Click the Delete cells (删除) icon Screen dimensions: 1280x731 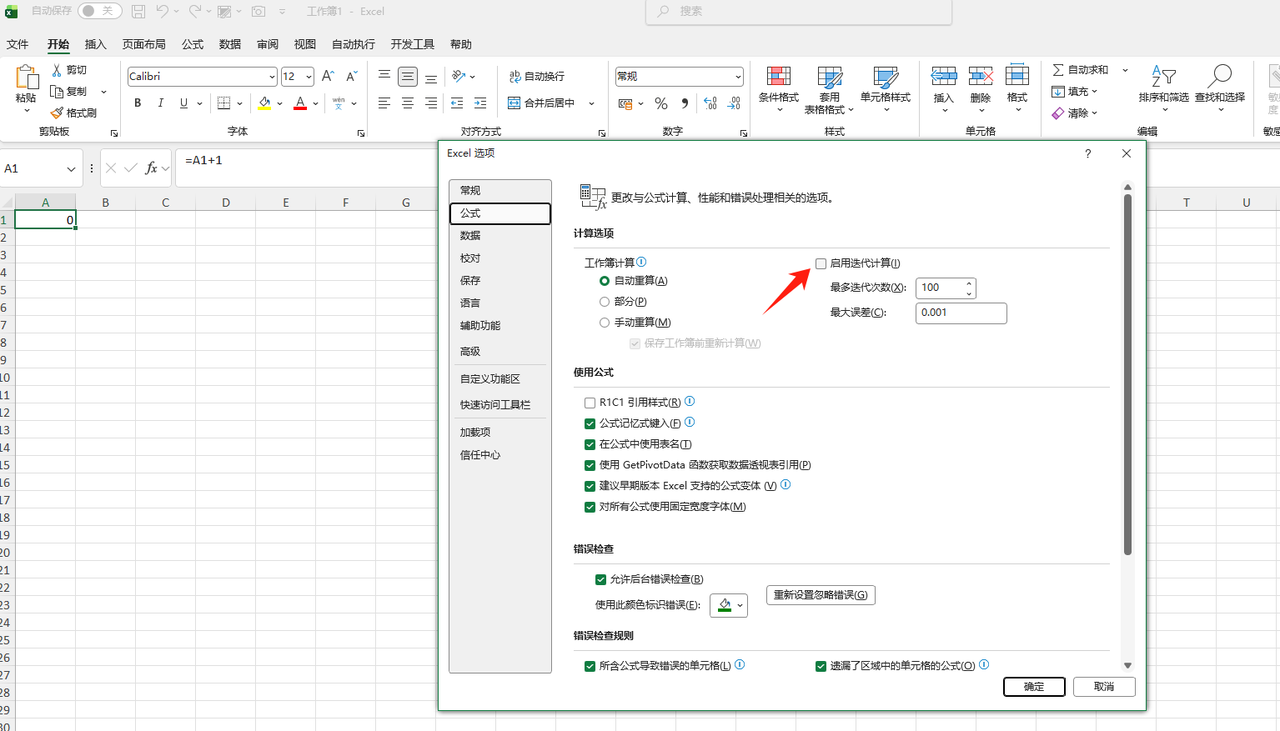pyautogui.click(x=981, y=76)
